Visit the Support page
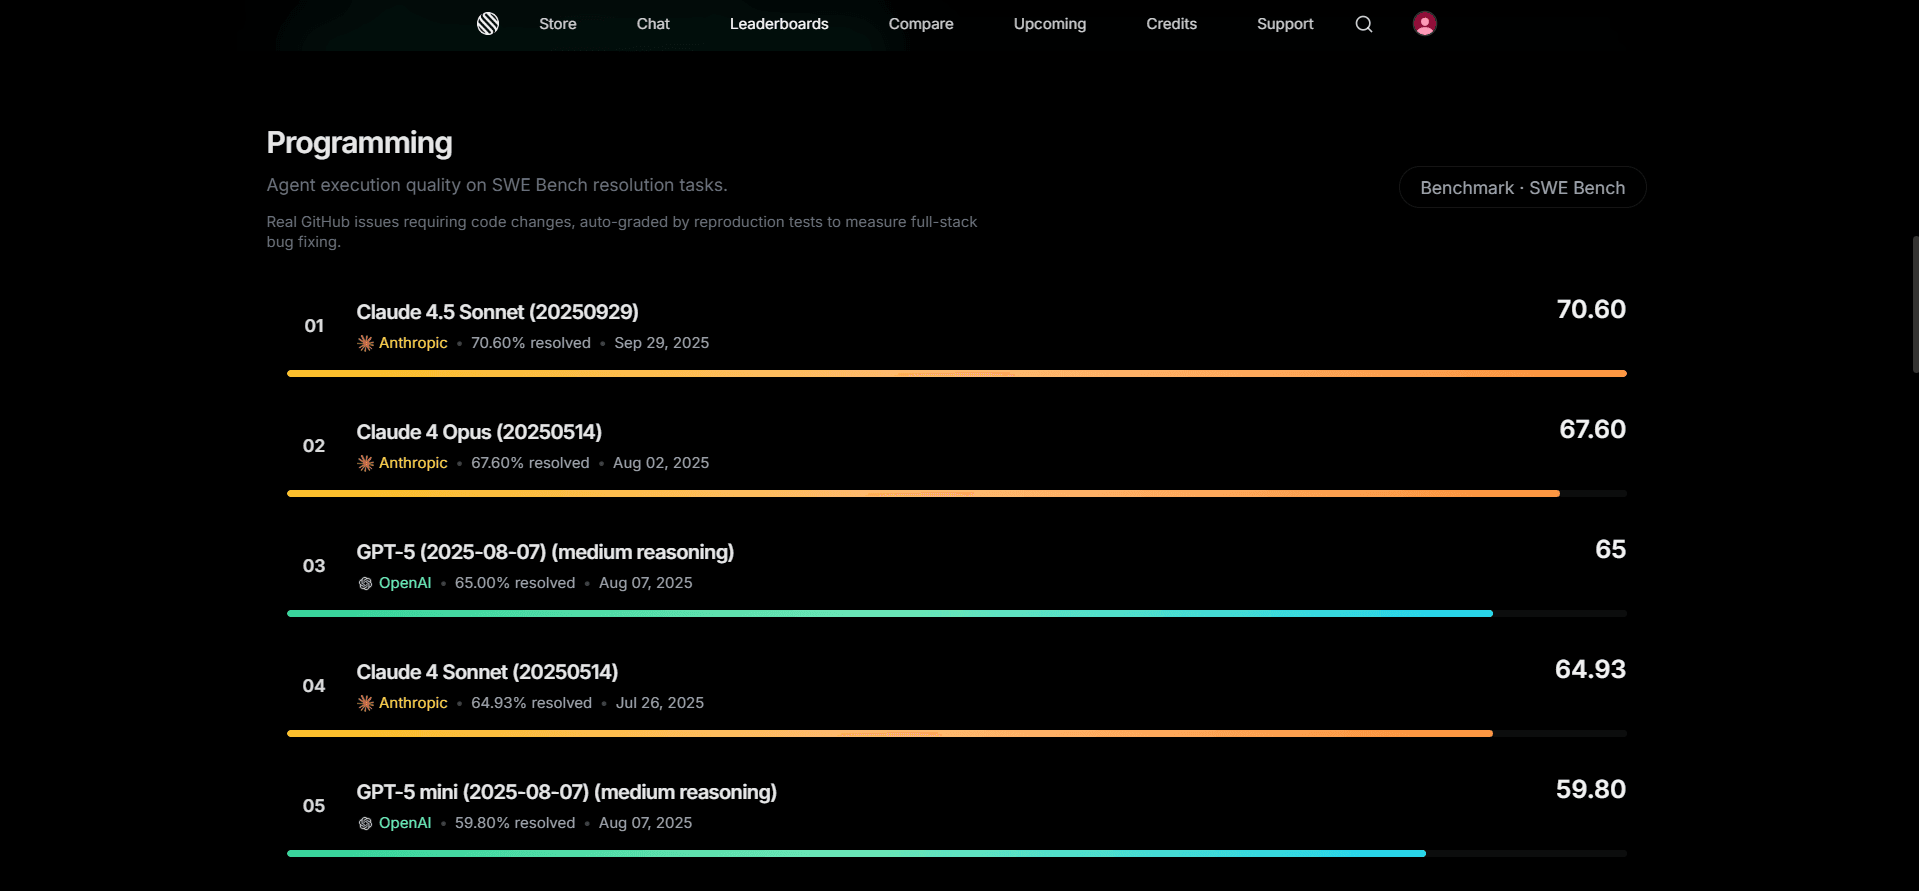This screenshot has height=891, width=1919. point(1285,24)
